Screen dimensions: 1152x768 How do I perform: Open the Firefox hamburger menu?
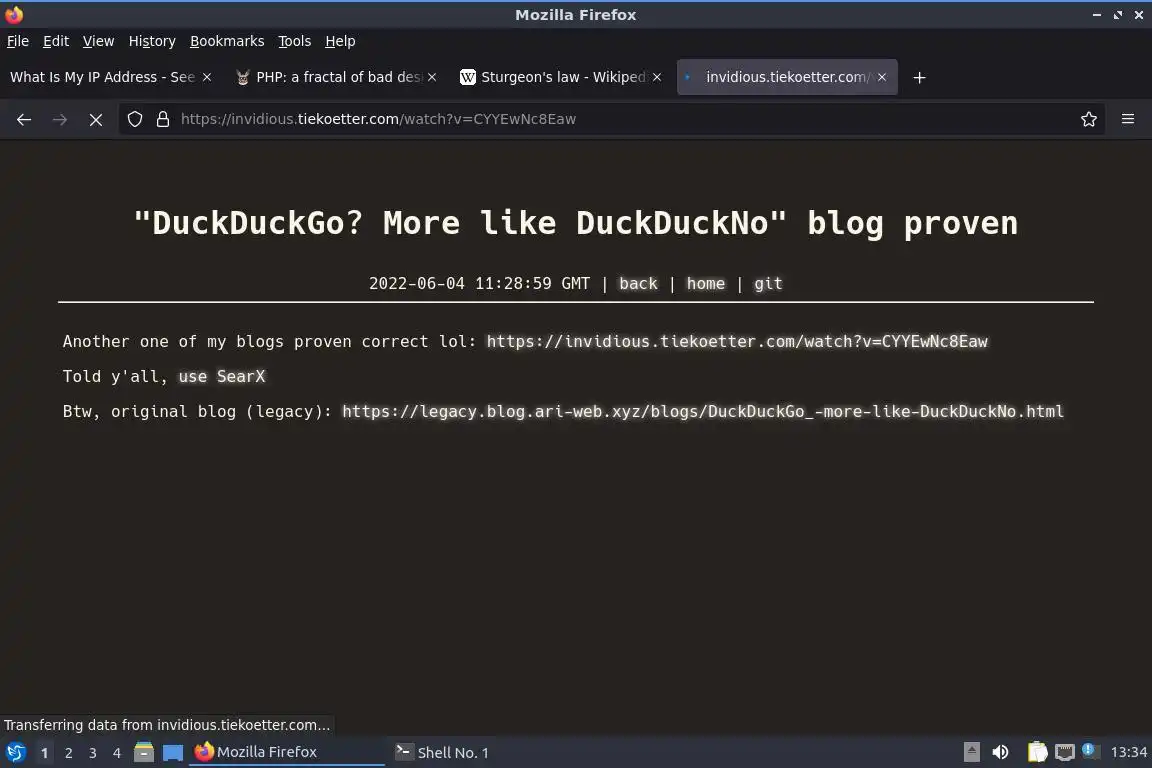pos(1128,119)
